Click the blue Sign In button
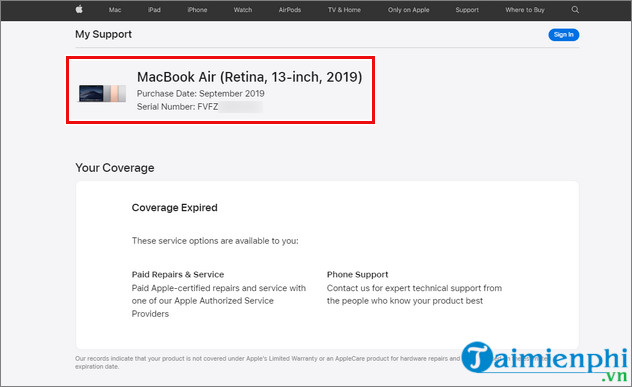Image resolution: width=632 pixels, height=387 pixels. click(x=563, y=35)
